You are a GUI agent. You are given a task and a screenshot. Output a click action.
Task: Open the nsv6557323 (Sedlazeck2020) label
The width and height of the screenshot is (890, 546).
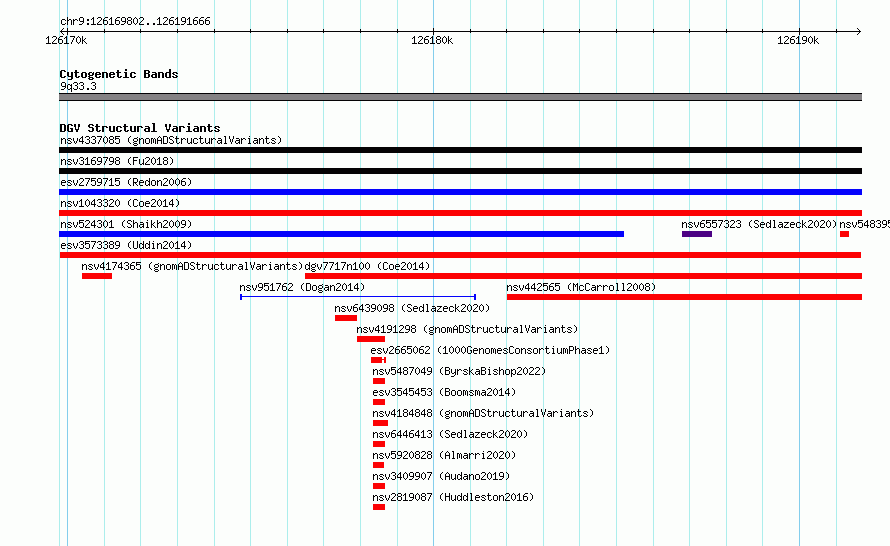759,224
